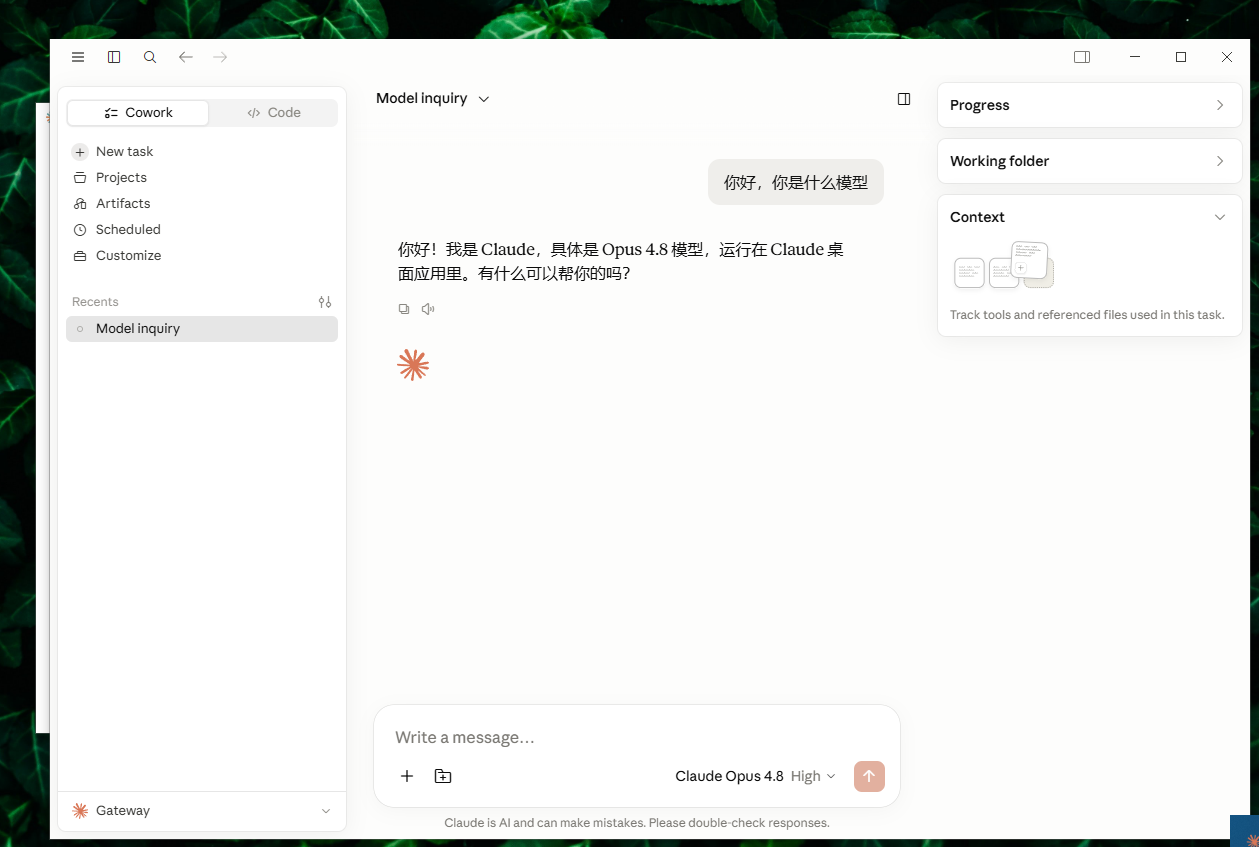Click the Scheduled clock icon
Viewport: 1259px width, 847px height.
[x=80, y=230]
